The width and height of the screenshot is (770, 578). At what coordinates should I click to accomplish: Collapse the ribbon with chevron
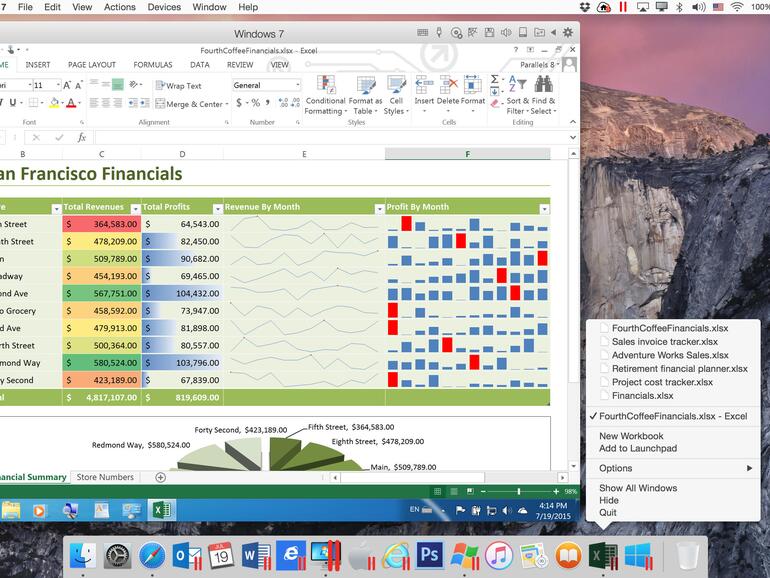pyautogui.click(x=573, y=122)
